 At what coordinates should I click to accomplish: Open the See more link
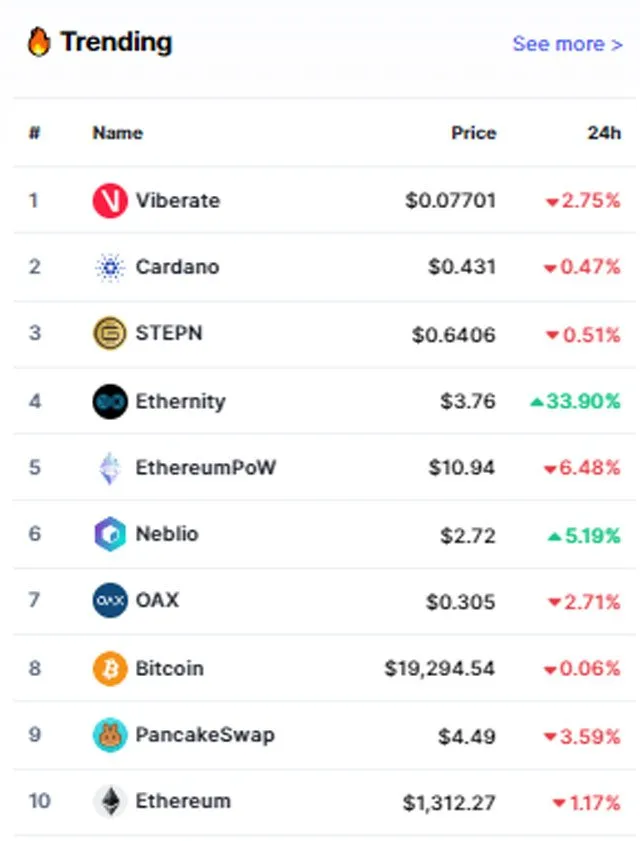point(567,44)
